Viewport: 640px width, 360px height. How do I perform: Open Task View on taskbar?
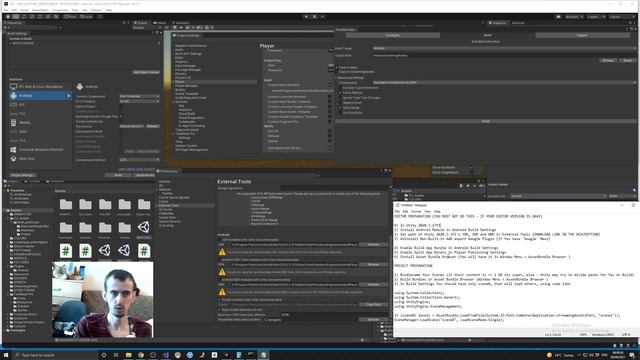(116, 355)
